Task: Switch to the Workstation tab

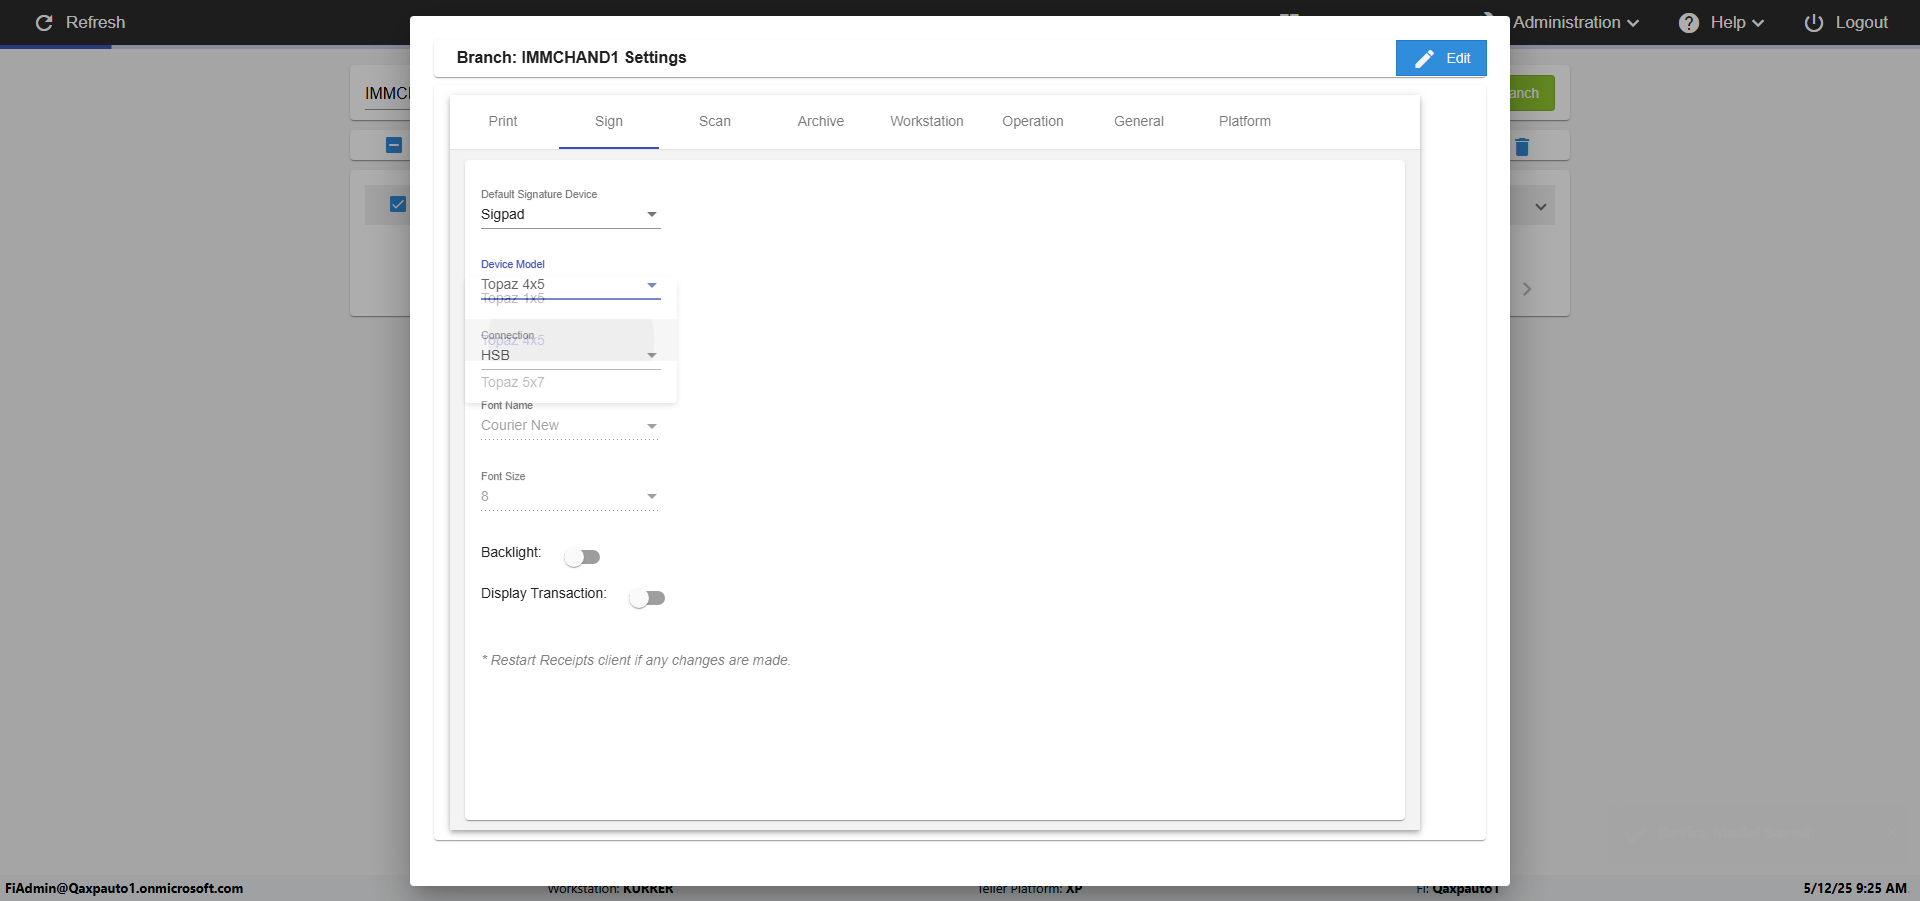Action: coord(927,121)
